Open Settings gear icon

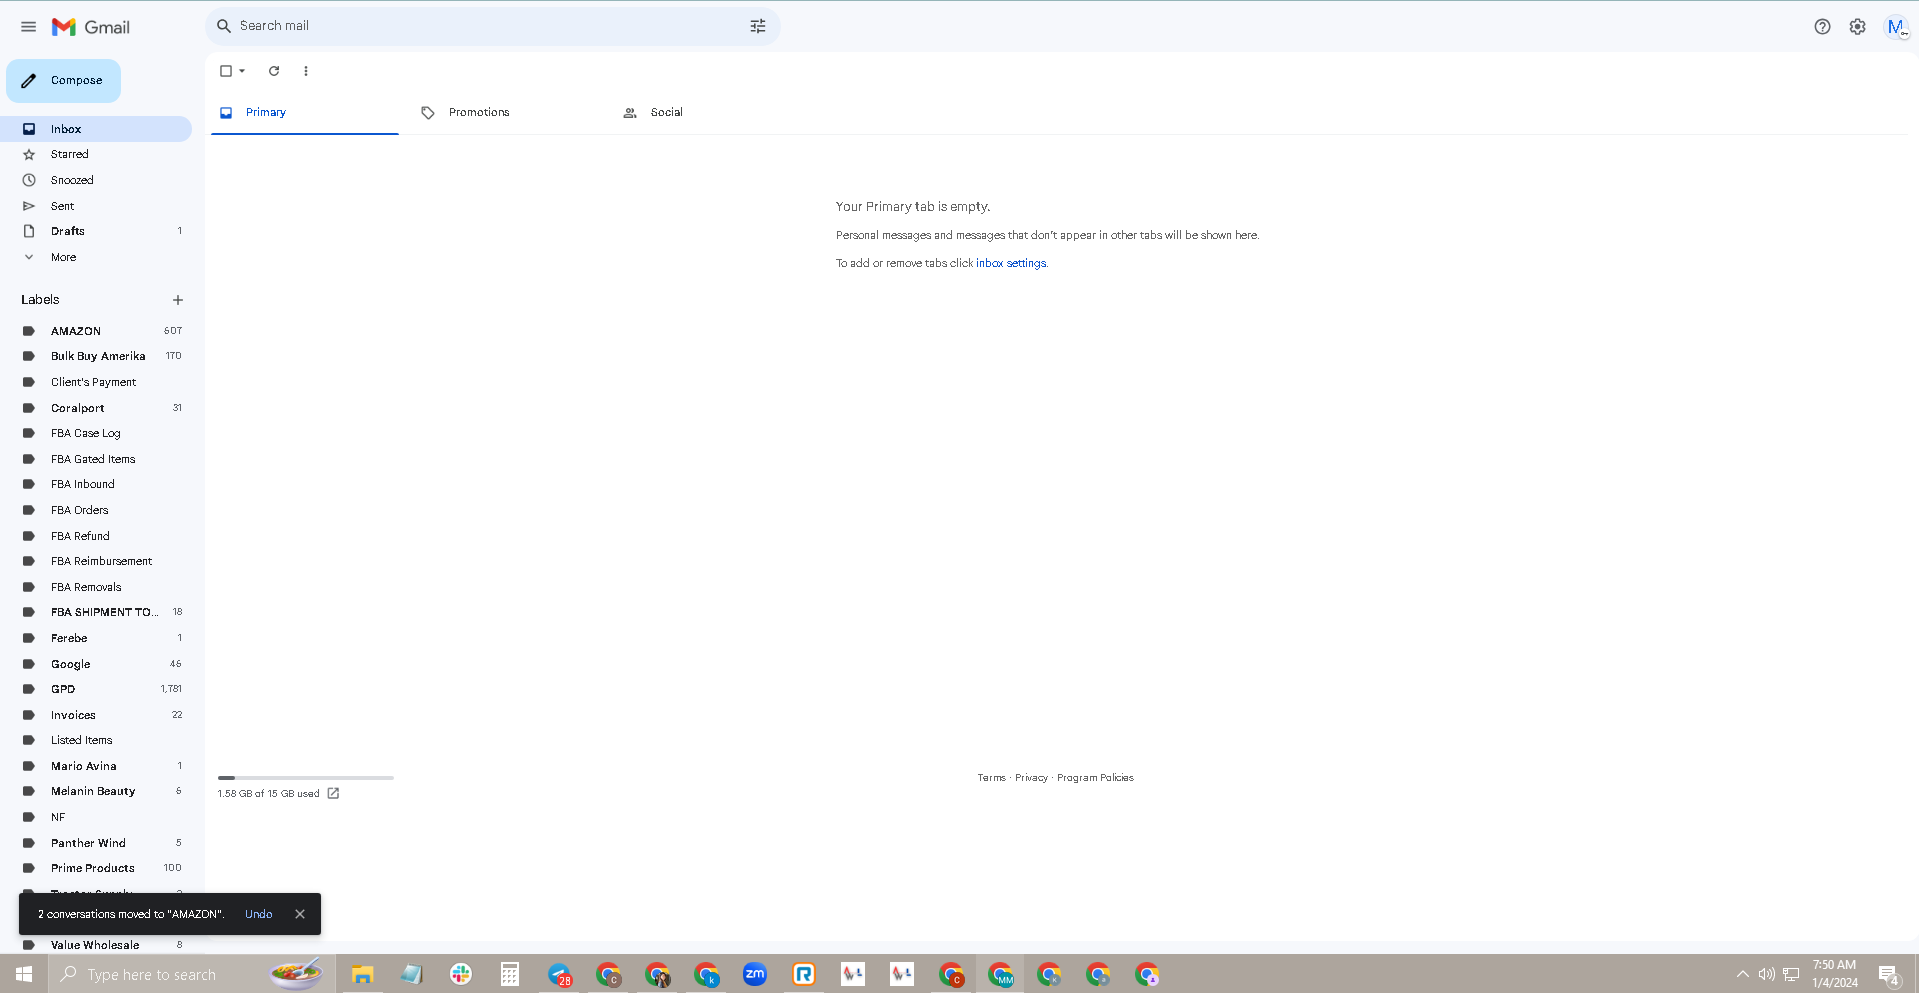pos(1857,27)
